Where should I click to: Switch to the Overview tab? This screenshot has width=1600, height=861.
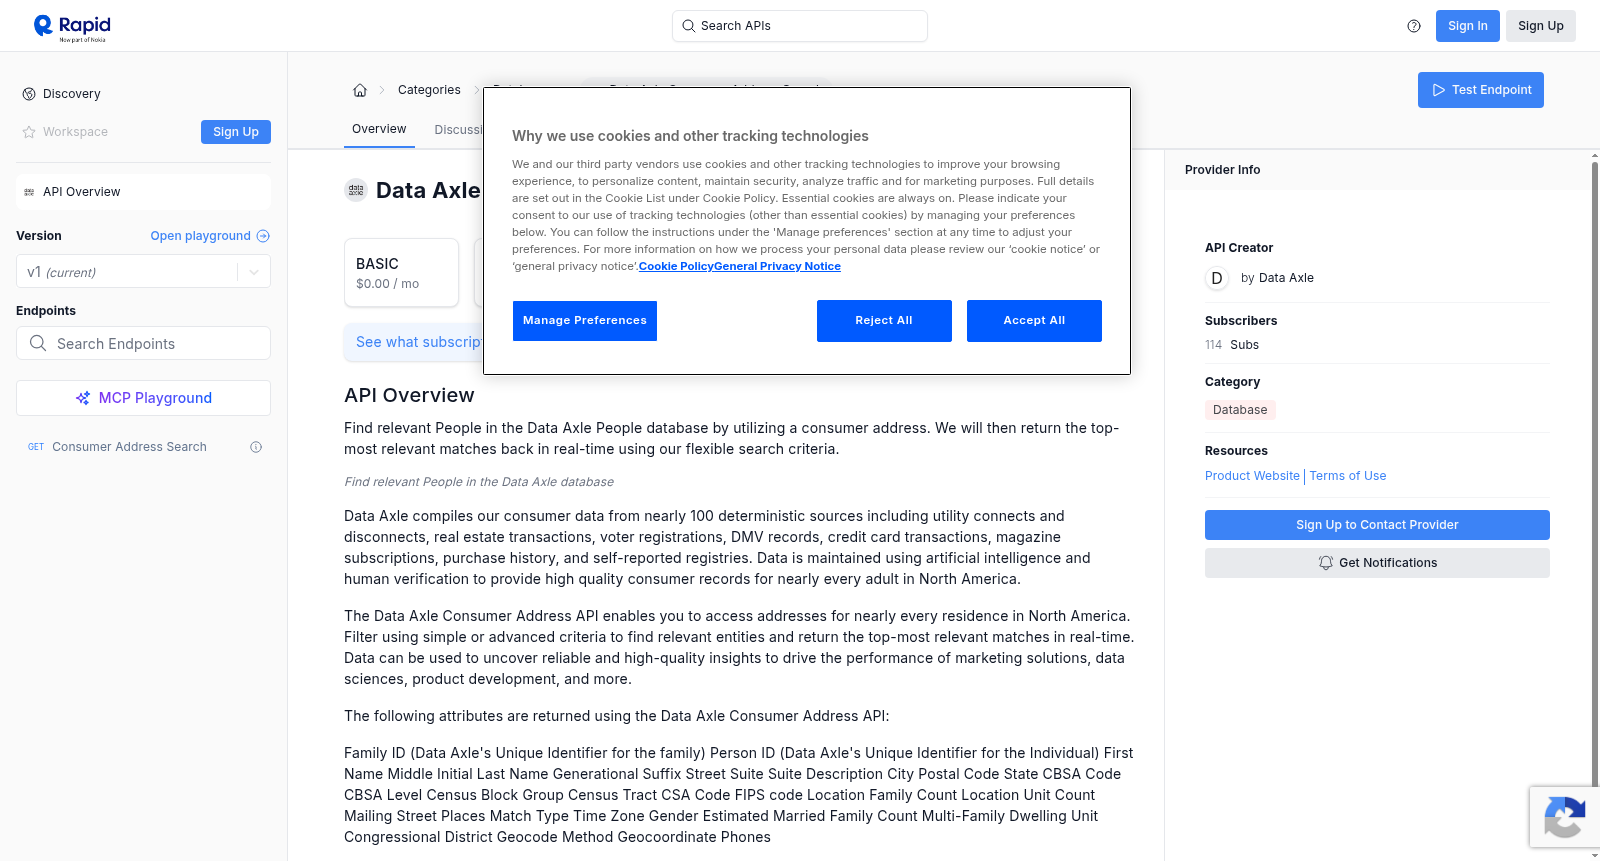[x=379, y=129]
